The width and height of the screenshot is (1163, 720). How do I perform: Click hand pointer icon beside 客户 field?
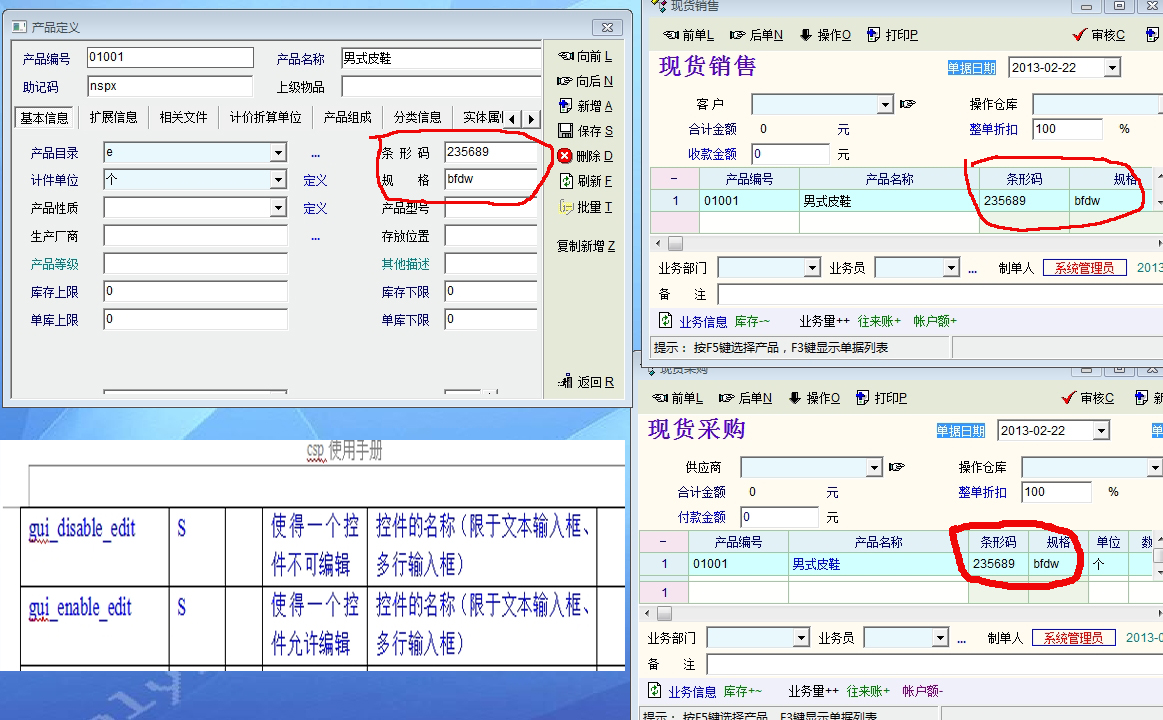(x=908, y=104)
